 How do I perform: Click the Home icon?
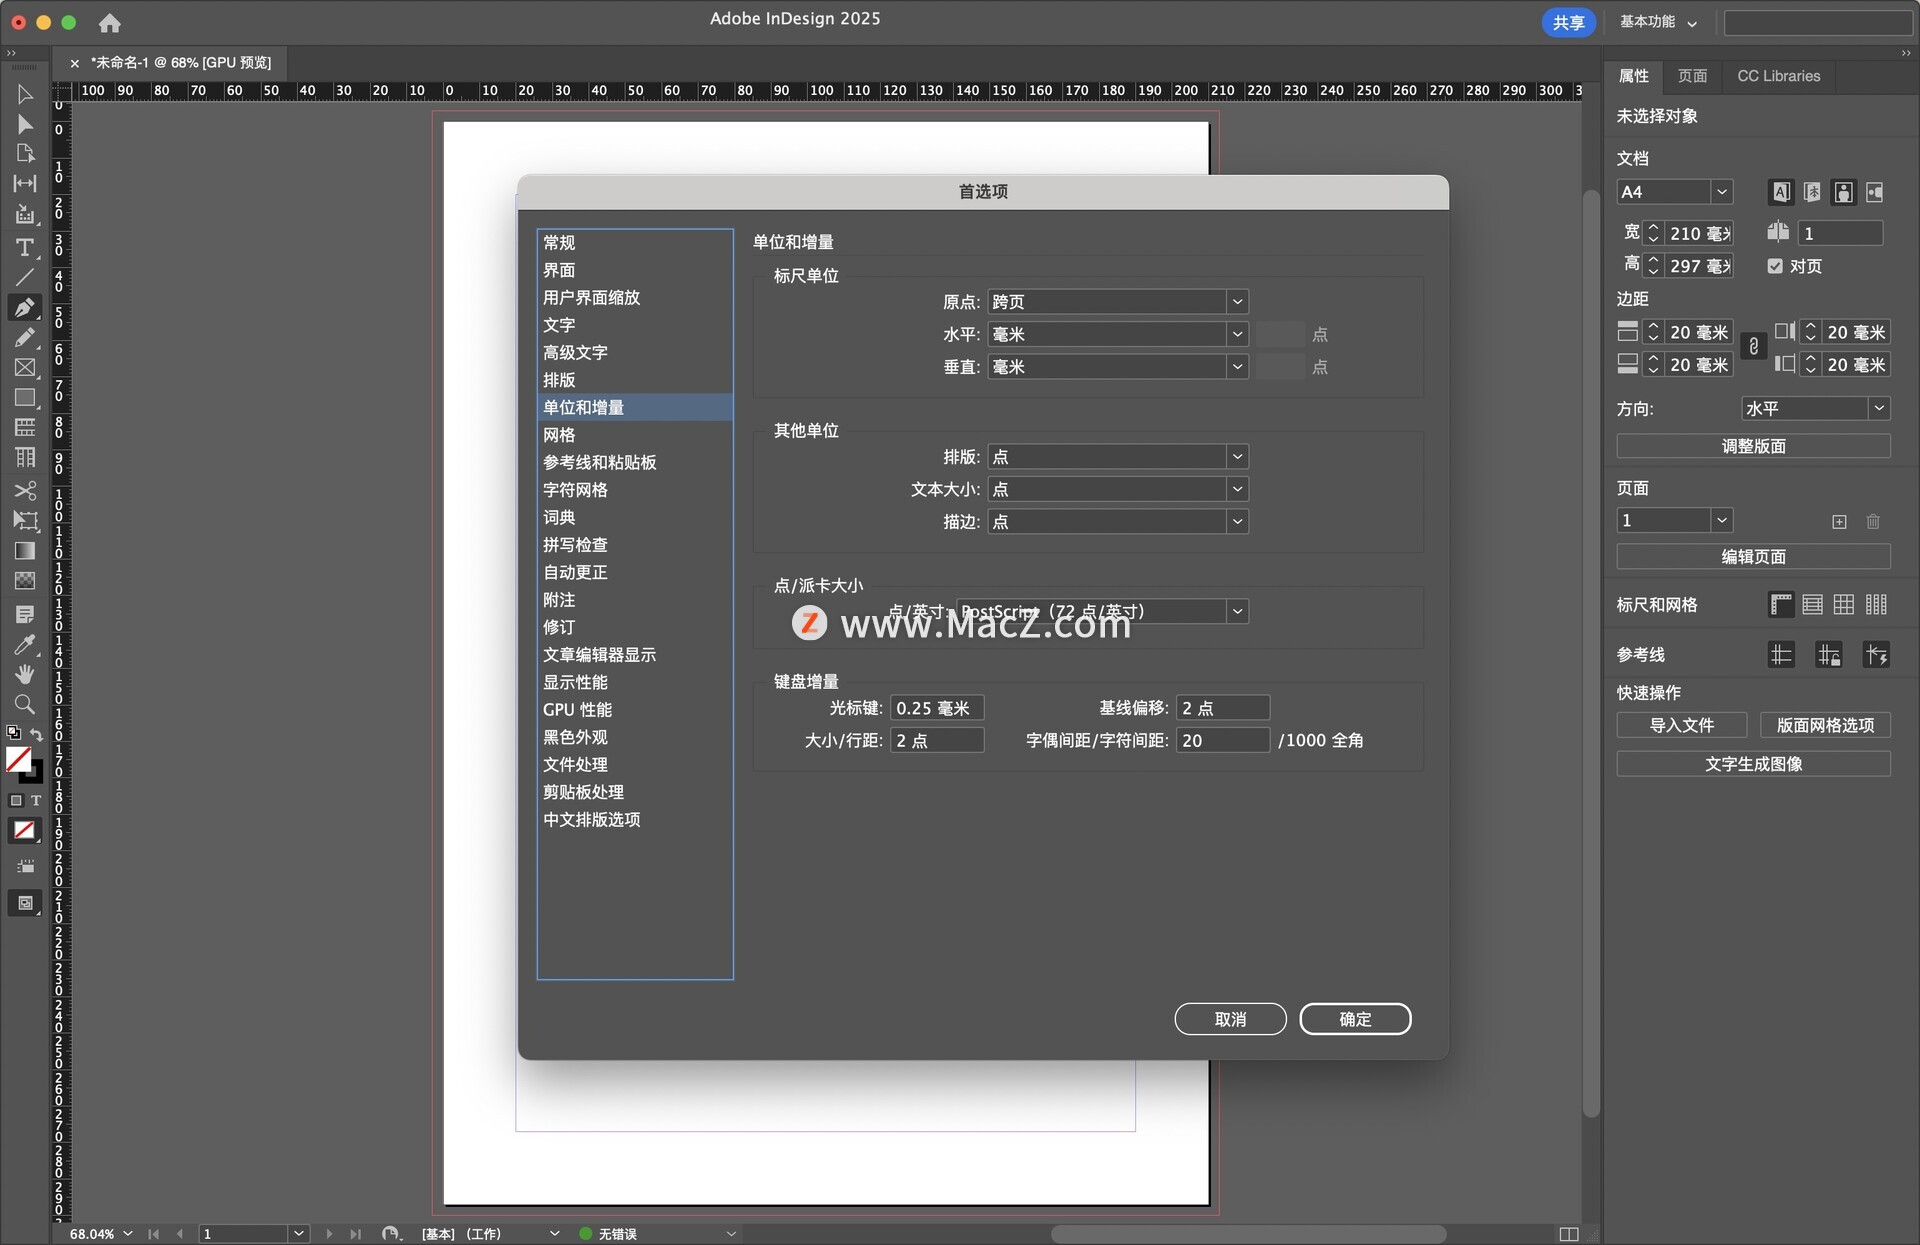110,22
